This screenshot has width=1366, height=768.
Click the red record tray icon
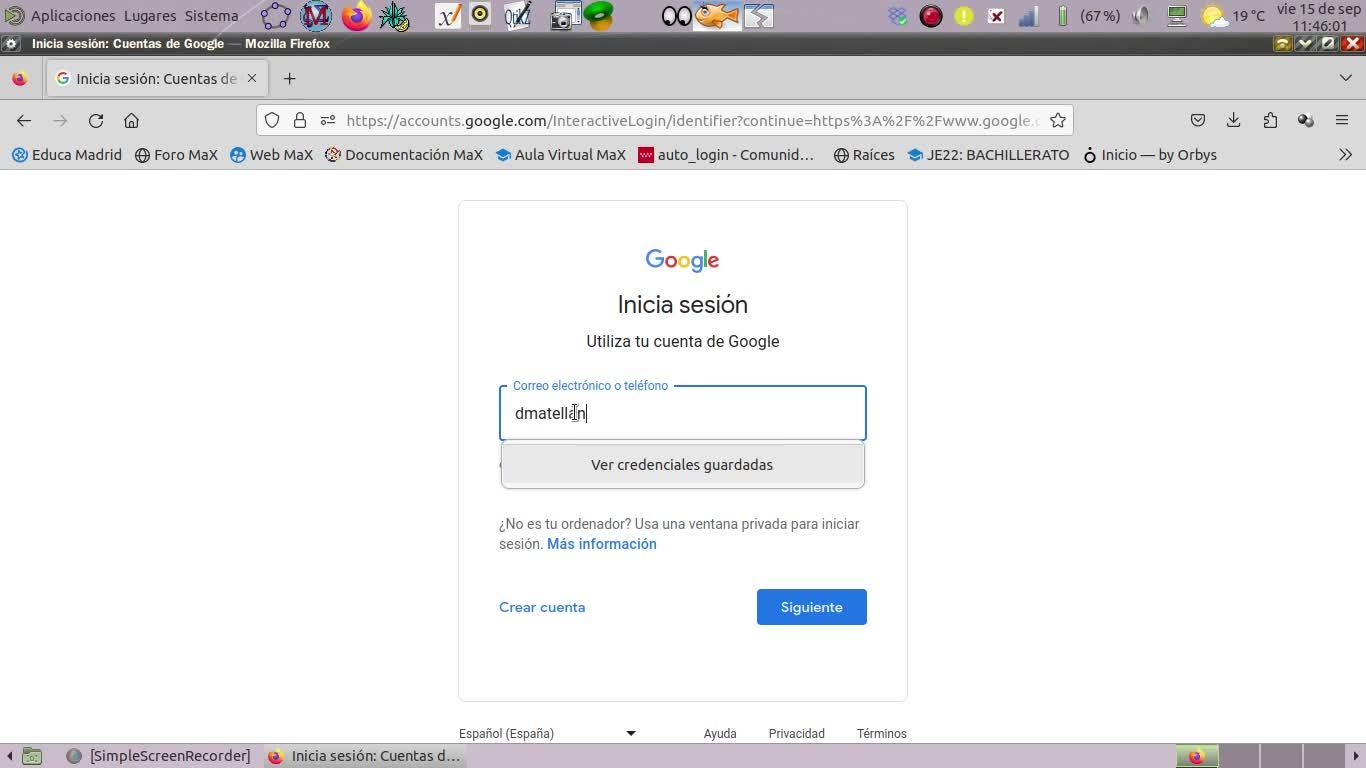pyautogui.click(x=931, y=16)
